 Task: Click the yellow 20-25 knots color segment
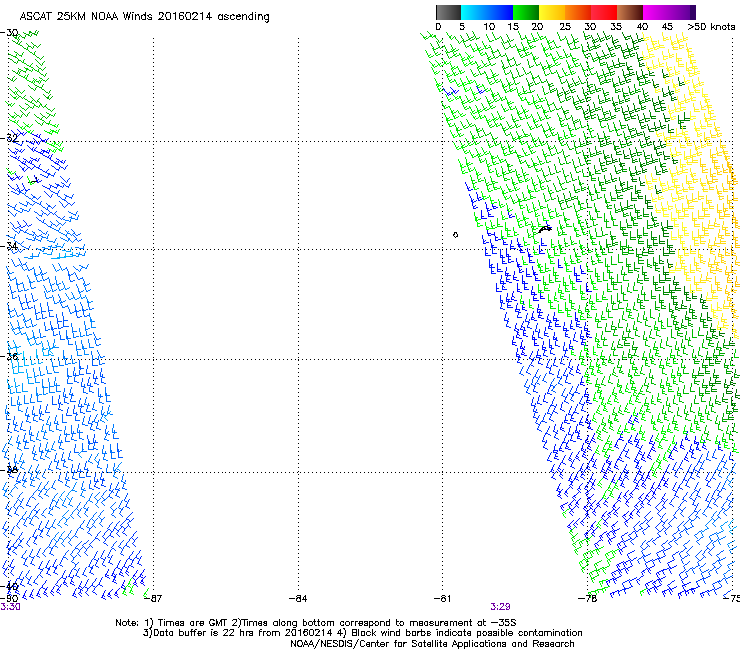[552, 12]
